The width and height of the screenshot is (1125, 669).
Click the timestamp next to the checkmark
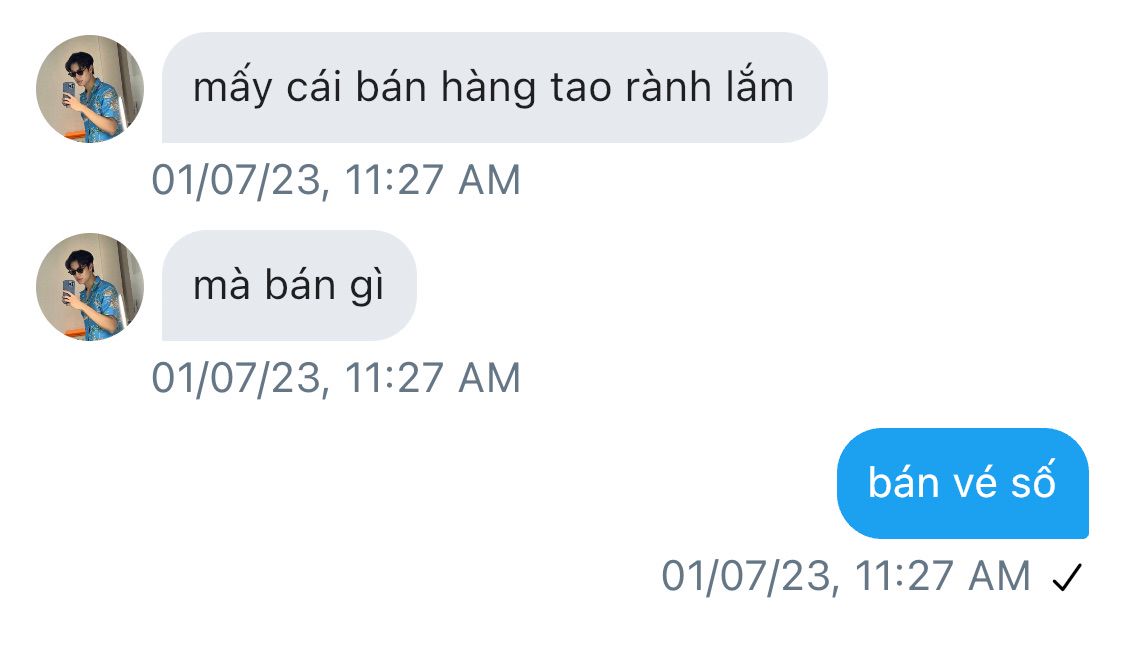pos(846,576)
